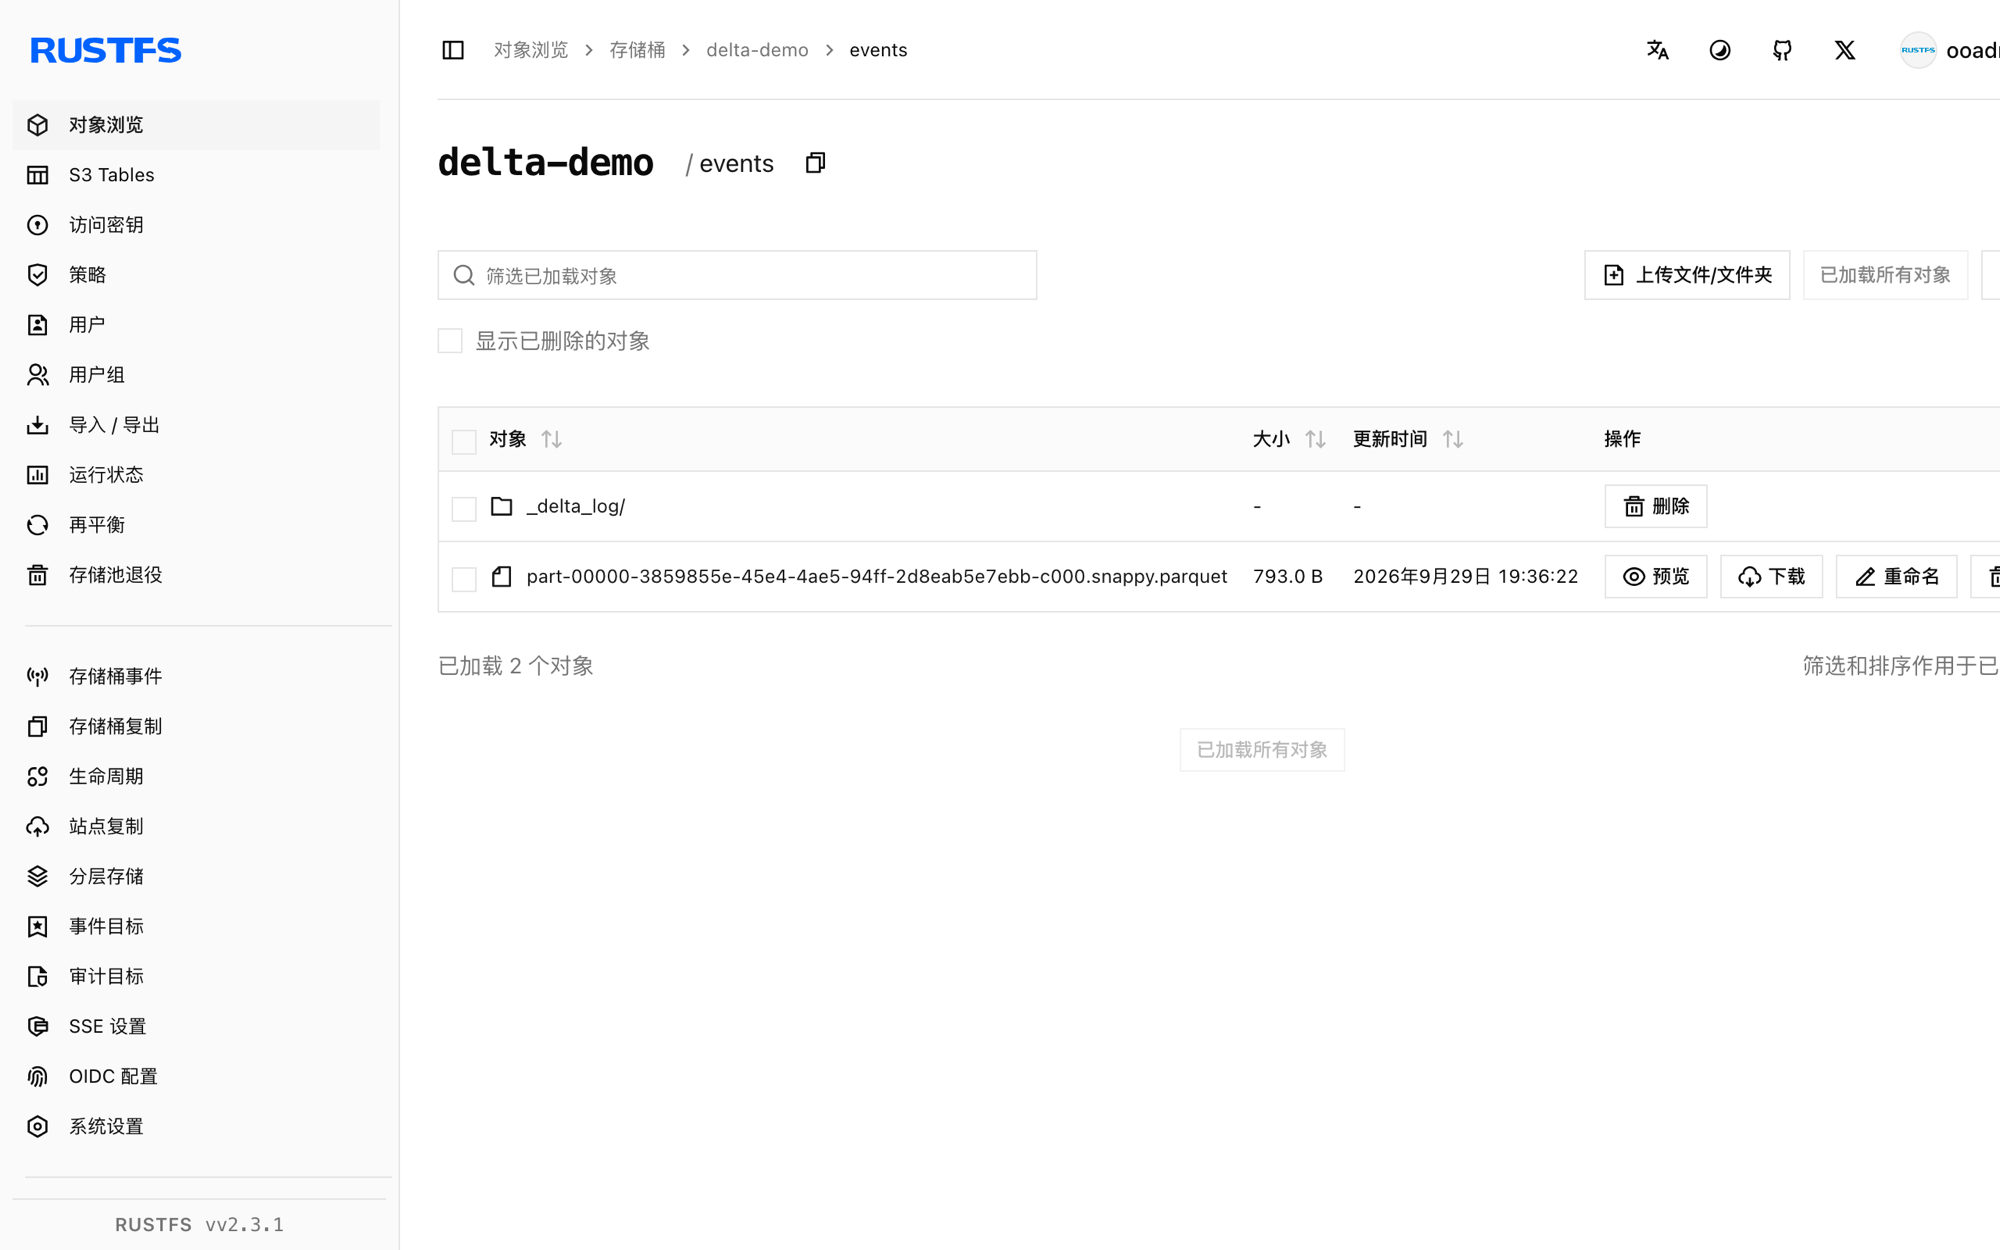Open 存储桶事件 in the sidebar
This screenshot has height=1250, width=2000.
[x=196, y=677]
